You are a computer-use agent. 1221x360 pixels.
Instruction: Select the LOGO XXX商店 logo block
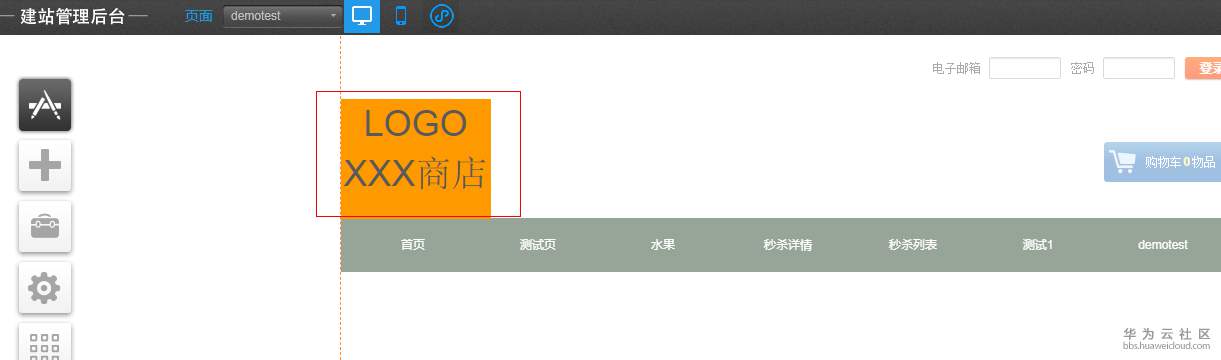416,157
